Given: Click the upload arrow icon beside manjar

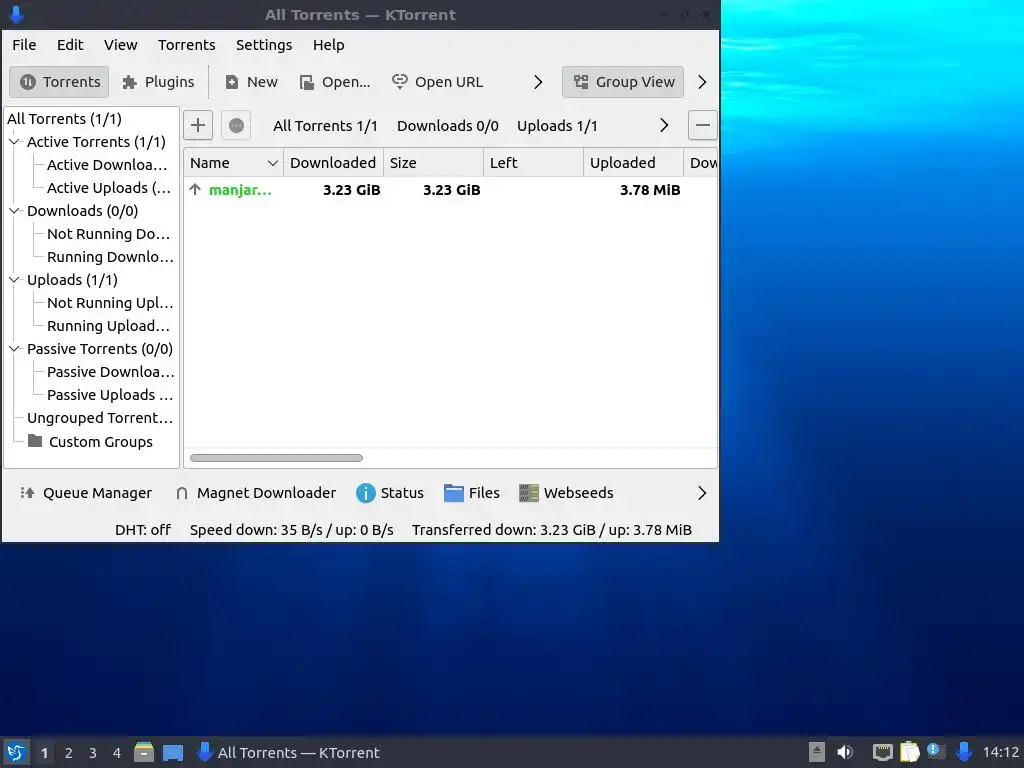Looking at the screenshot, I should coord(195,190).
